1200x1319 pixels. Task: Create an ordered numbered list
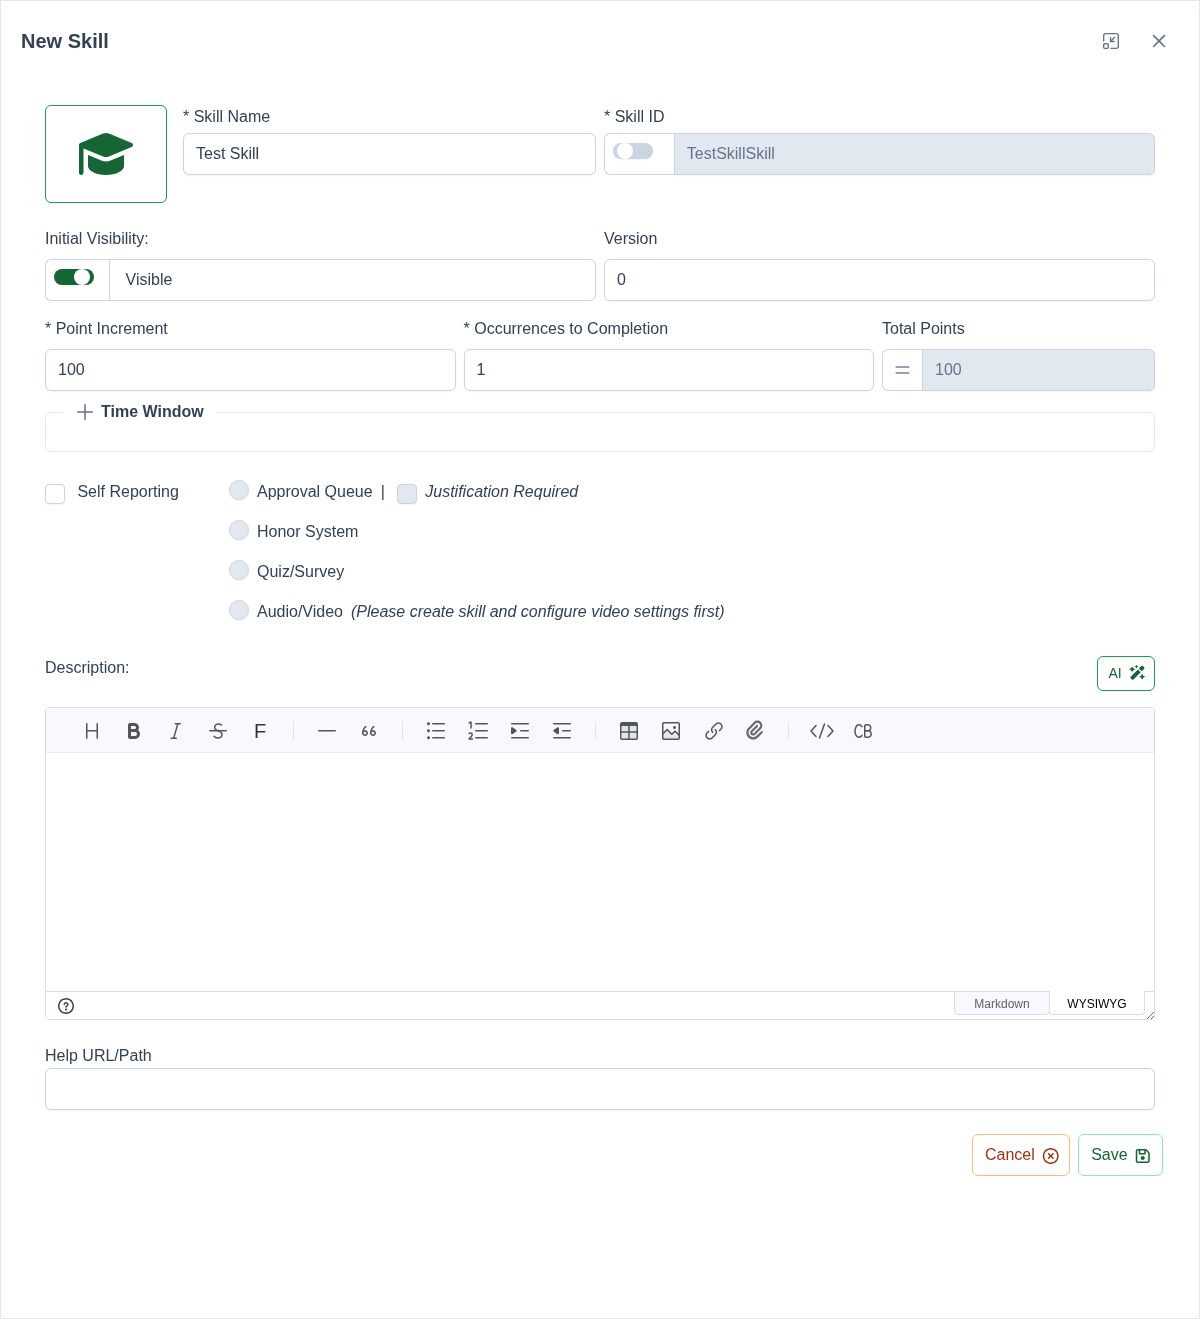(478, 731)
